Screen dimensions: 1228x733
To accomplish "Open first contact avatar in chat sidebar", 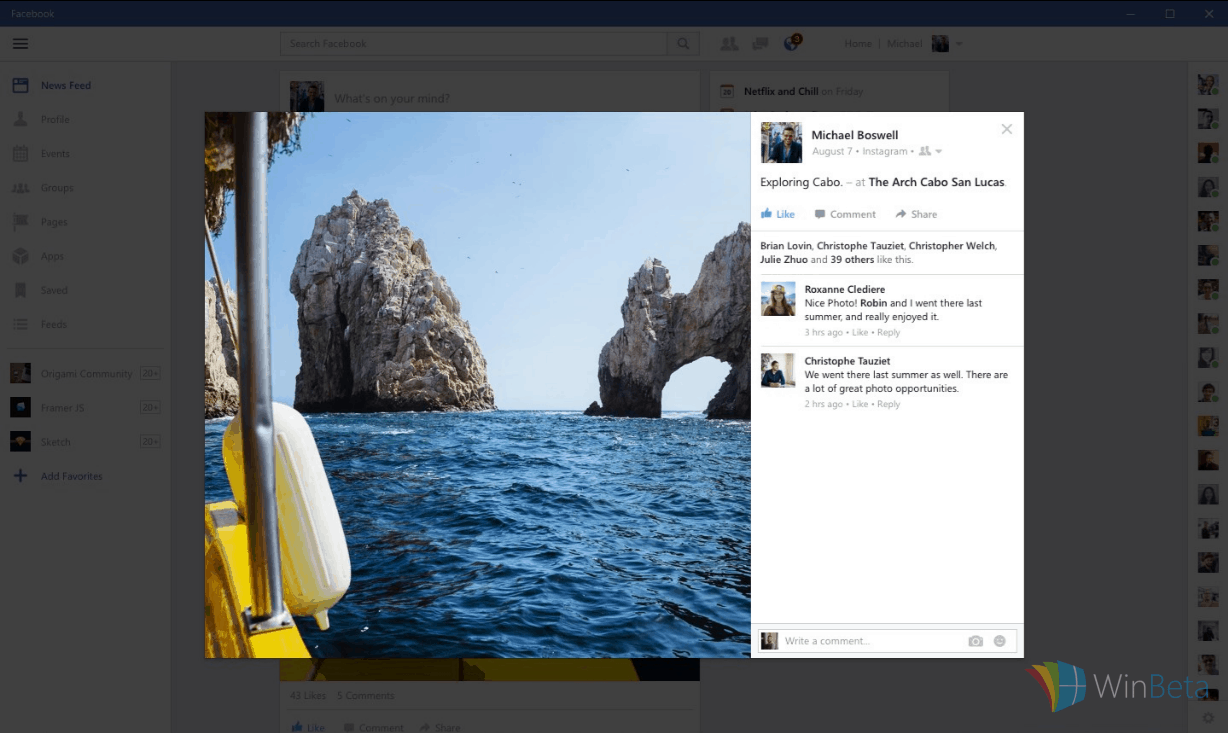I will pos(1208,85).
